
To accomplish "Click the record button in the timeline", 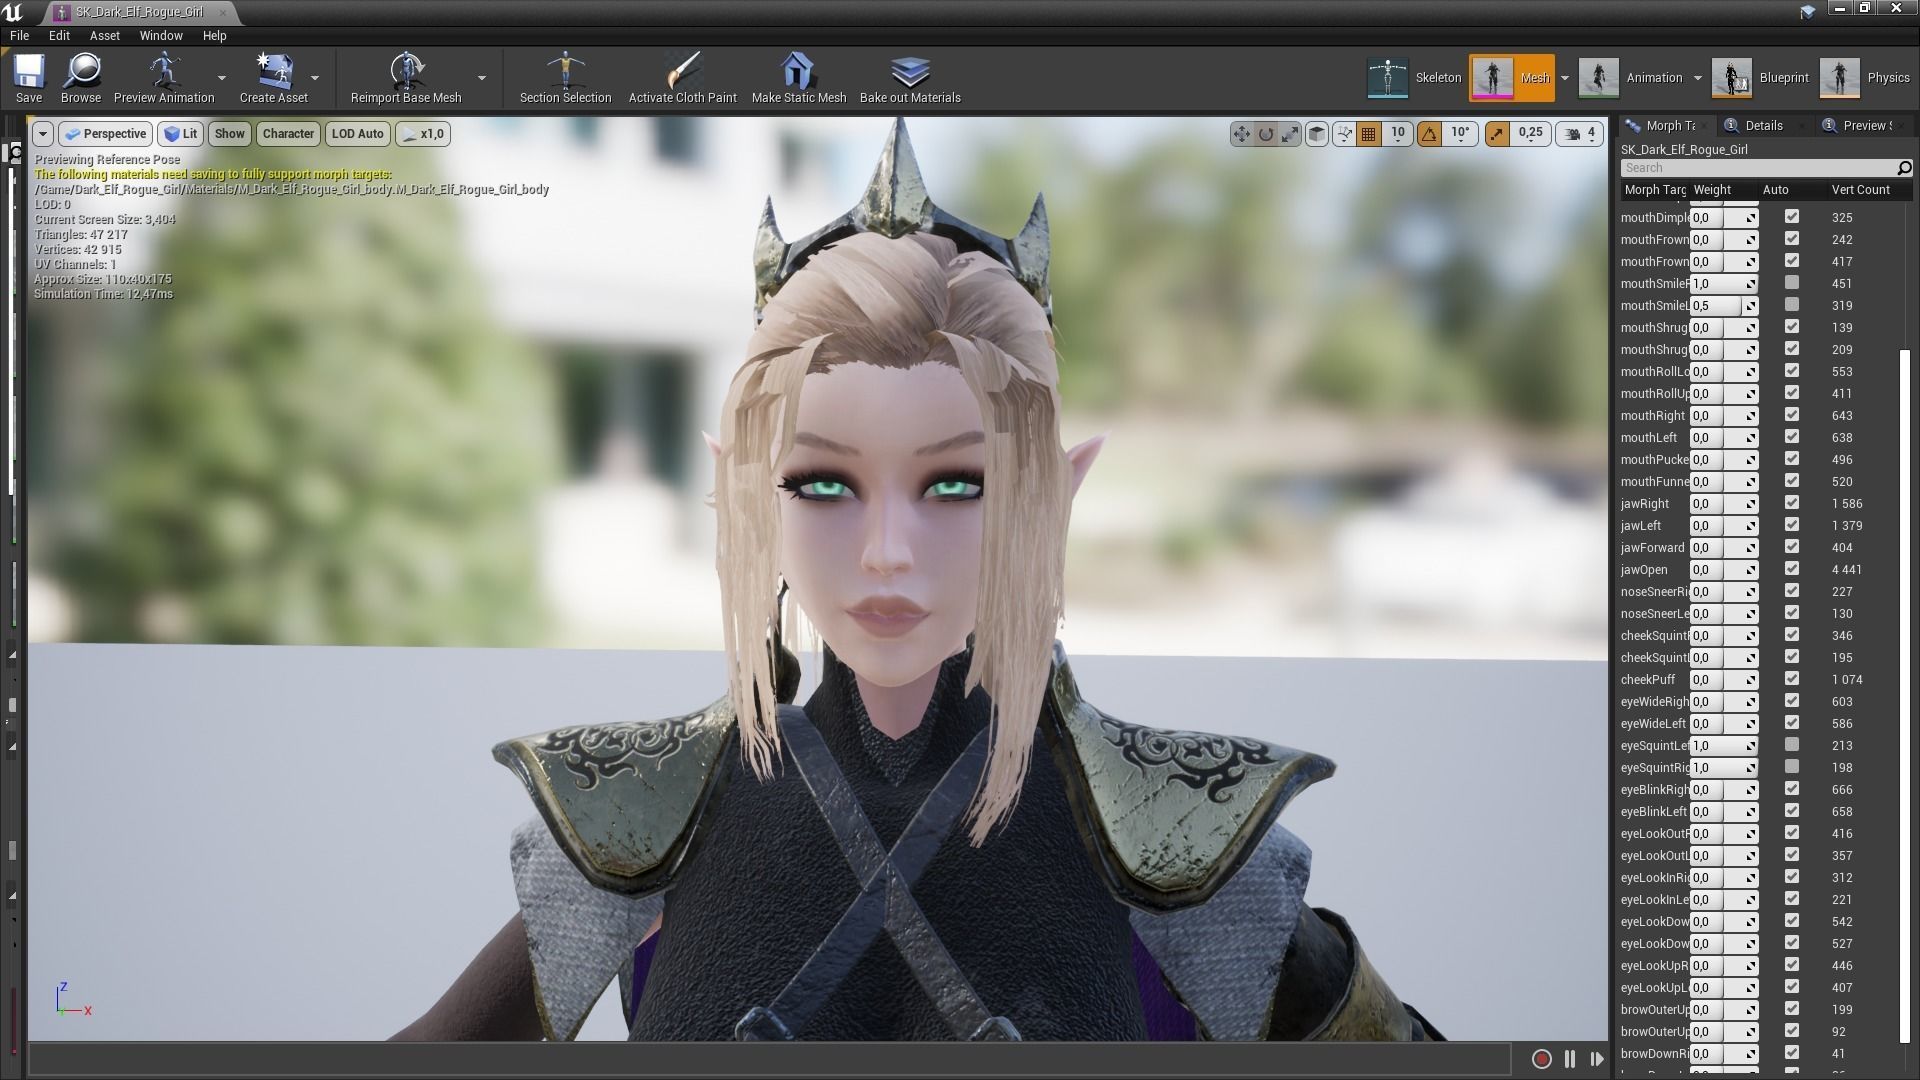I will [1541, 1058].
